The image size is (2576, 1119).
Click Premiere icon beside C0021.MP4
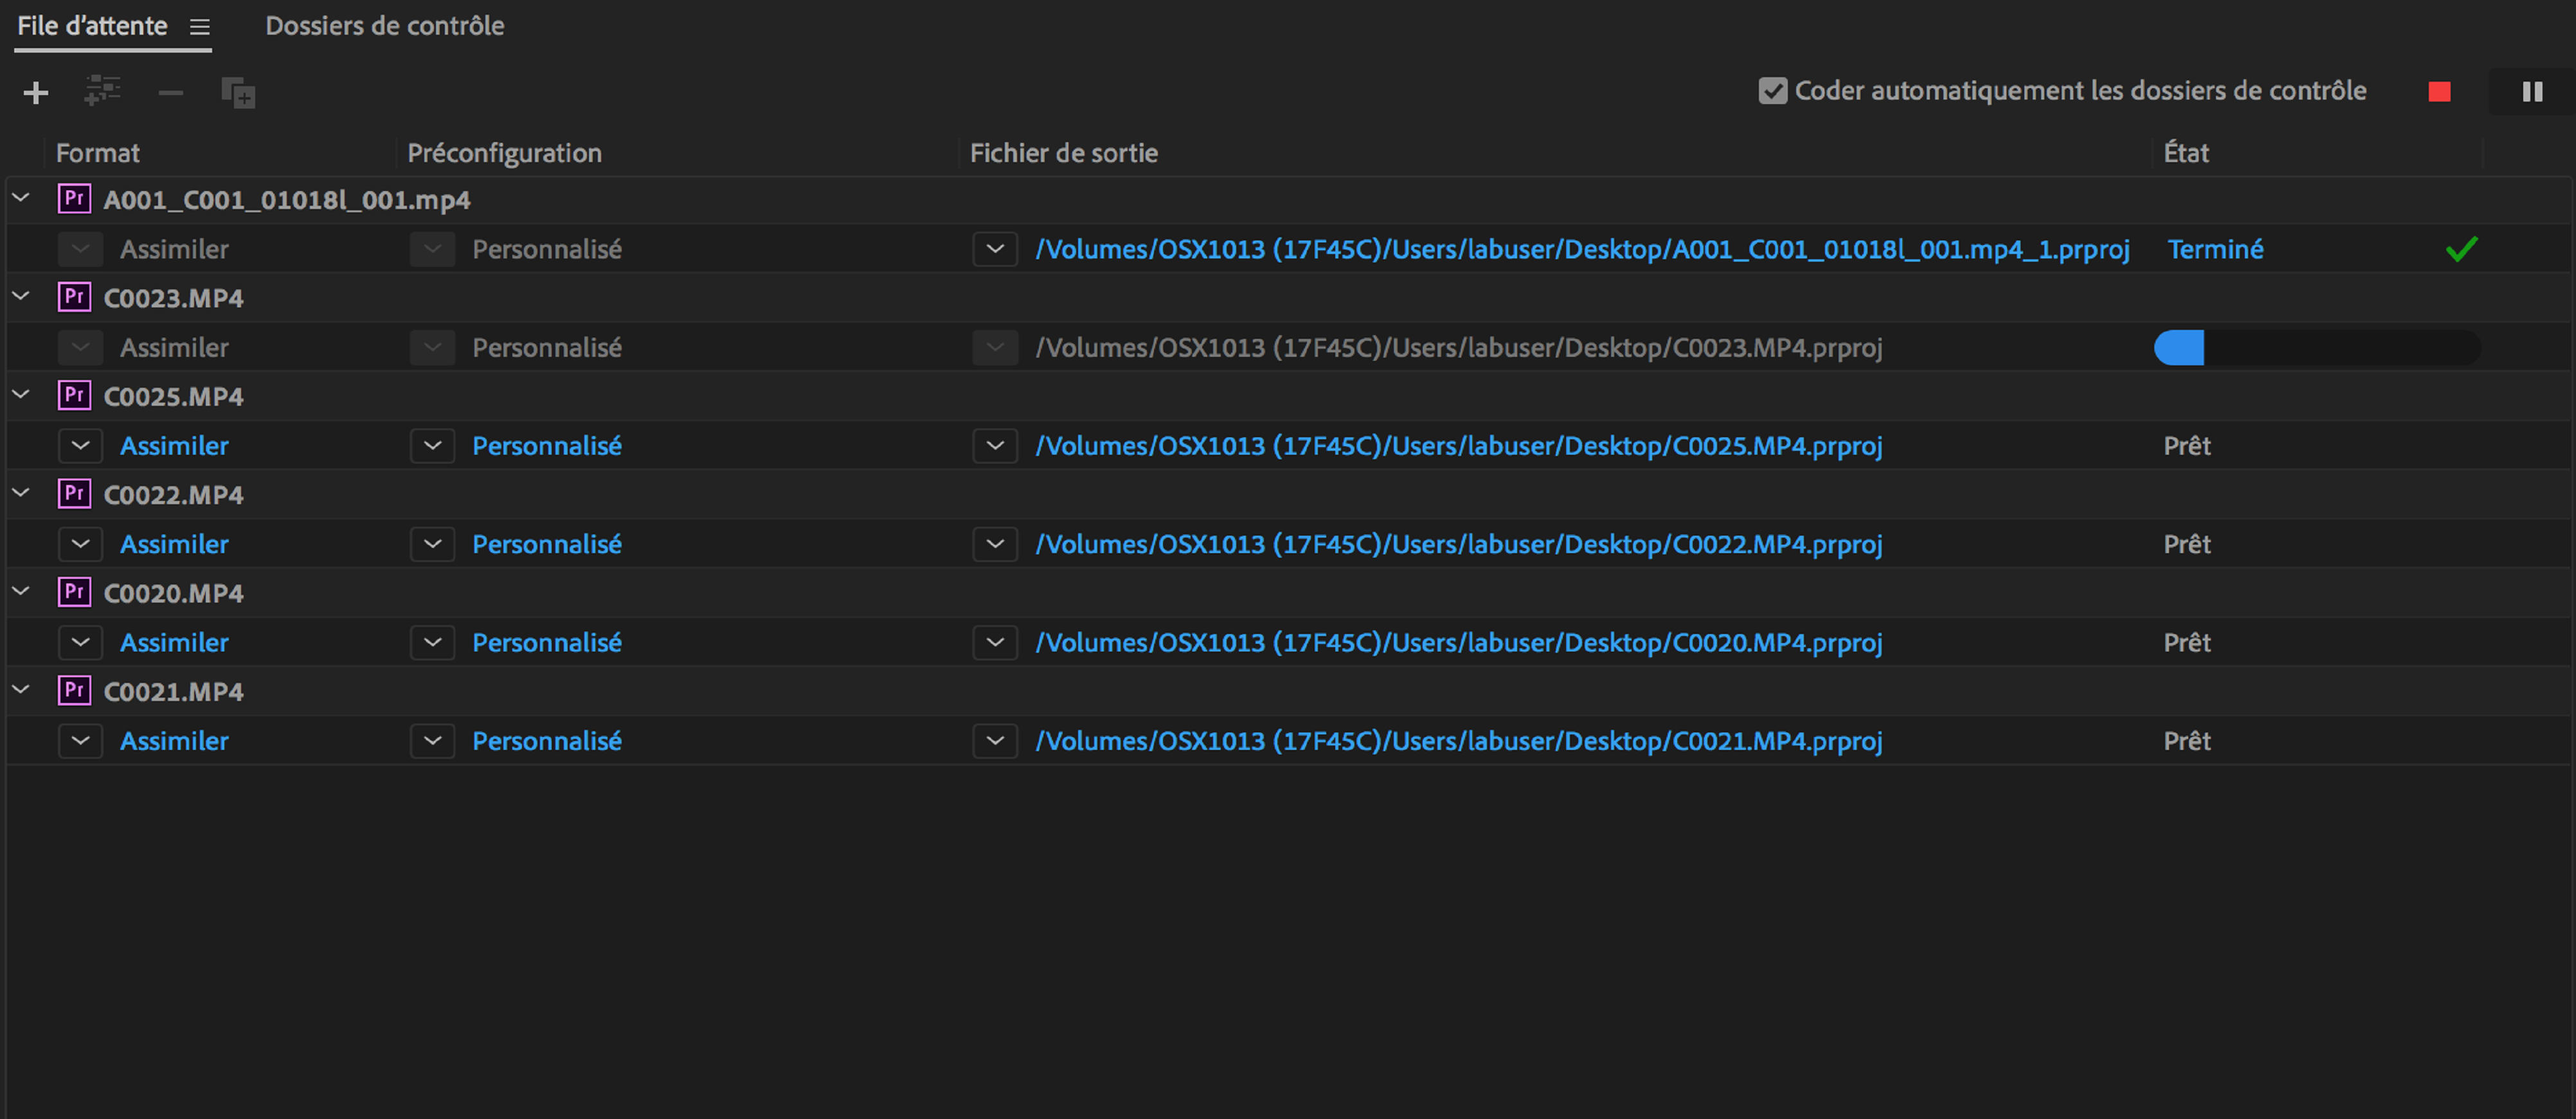[x=74, y=690]
